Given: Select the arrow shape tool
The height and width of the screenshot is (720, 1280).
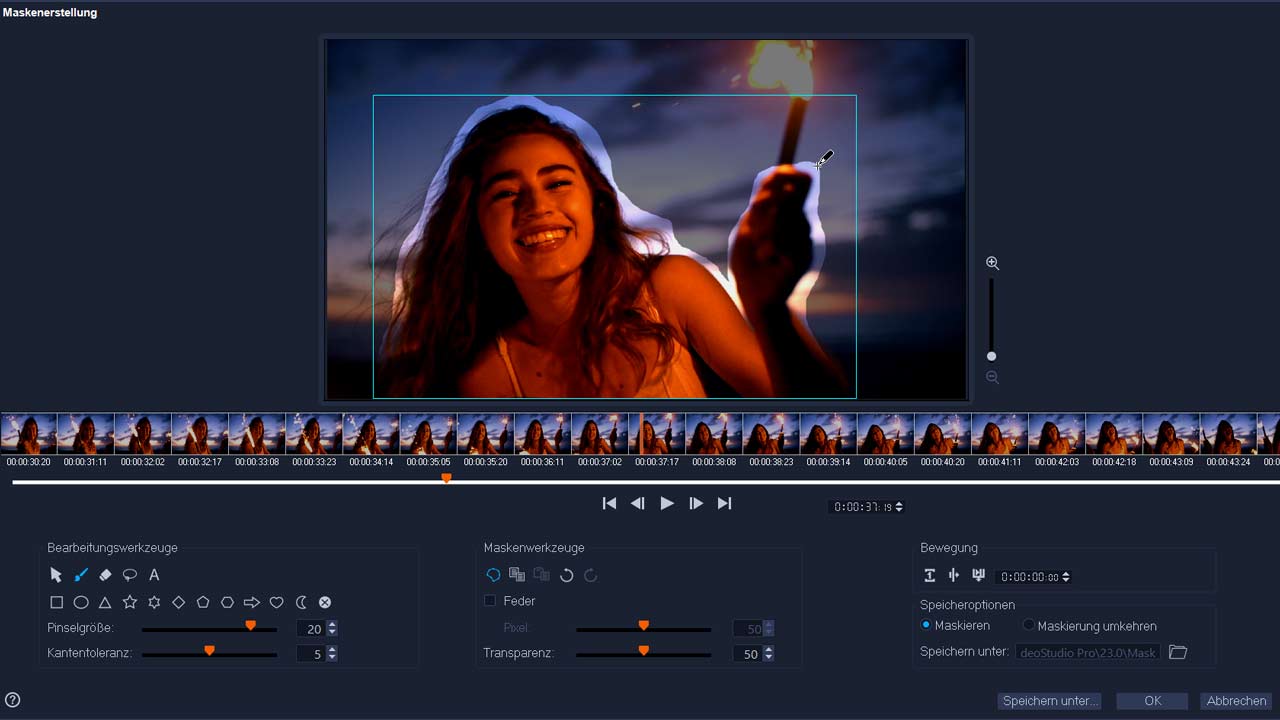Looking at the screenshot, I should pos(252,602).
